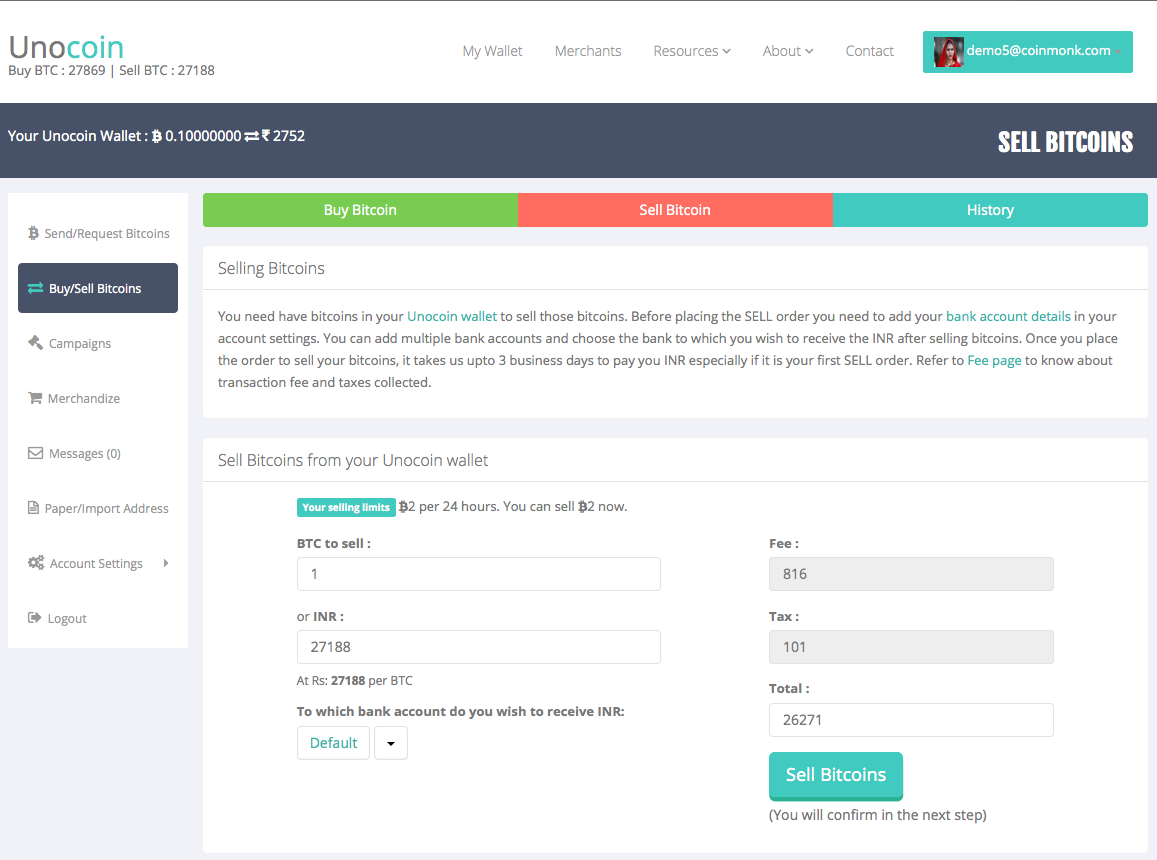
Task: Click the Bitcoin icon beside Send/Request Bitcoins
Action: coord(33,233)
